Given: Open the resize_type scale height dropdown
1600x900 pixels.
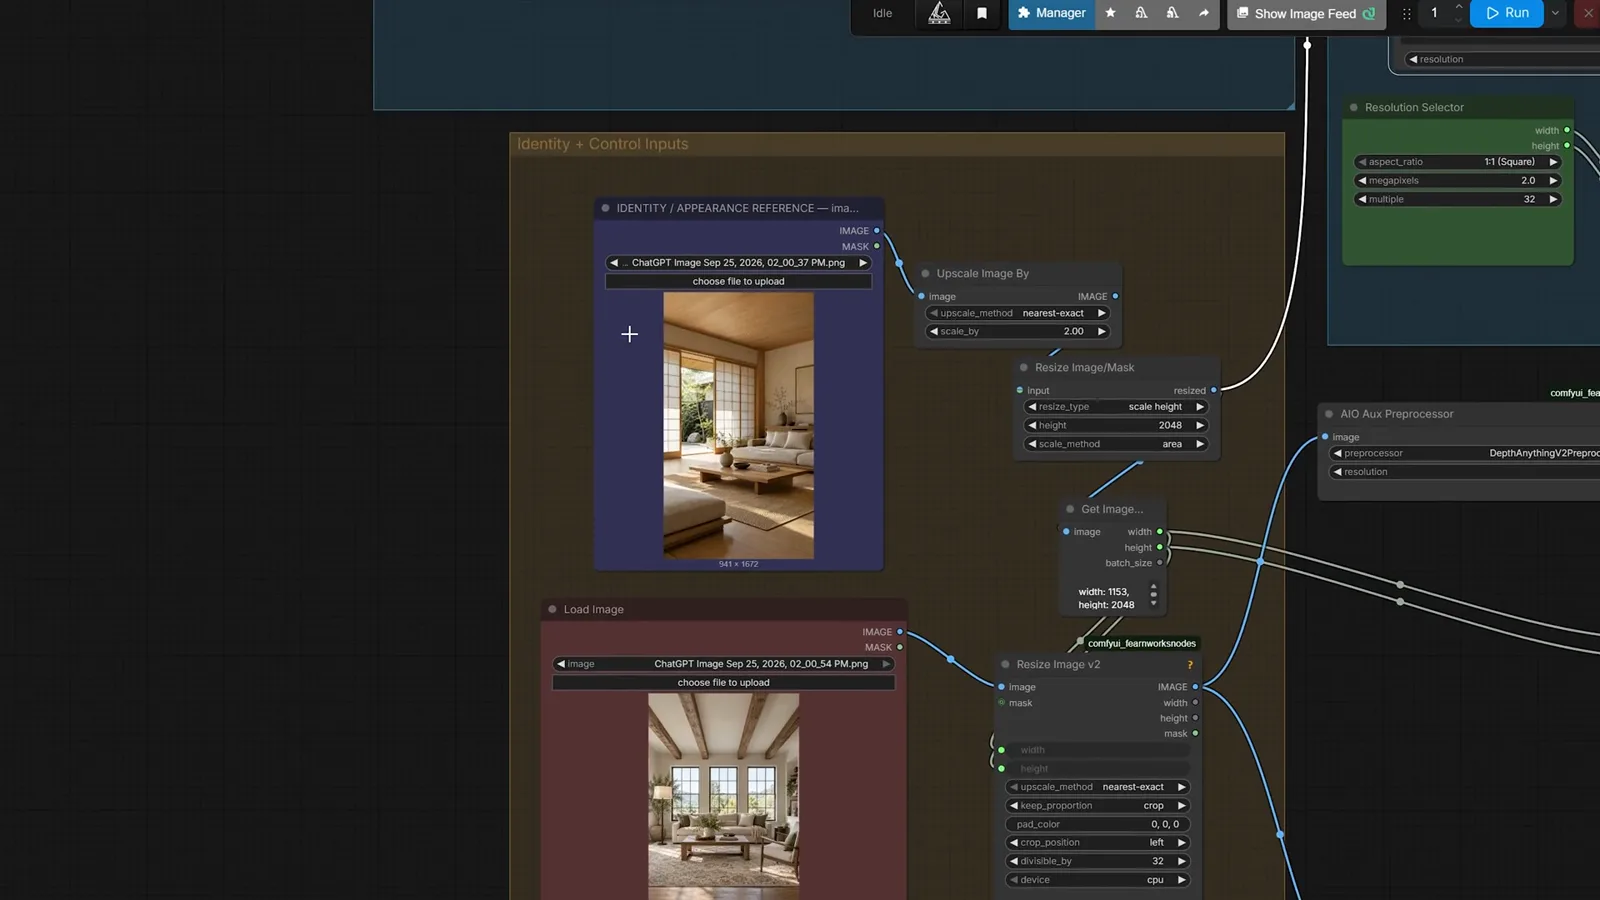Looking at the screenshot, I should coord(1116,407).
